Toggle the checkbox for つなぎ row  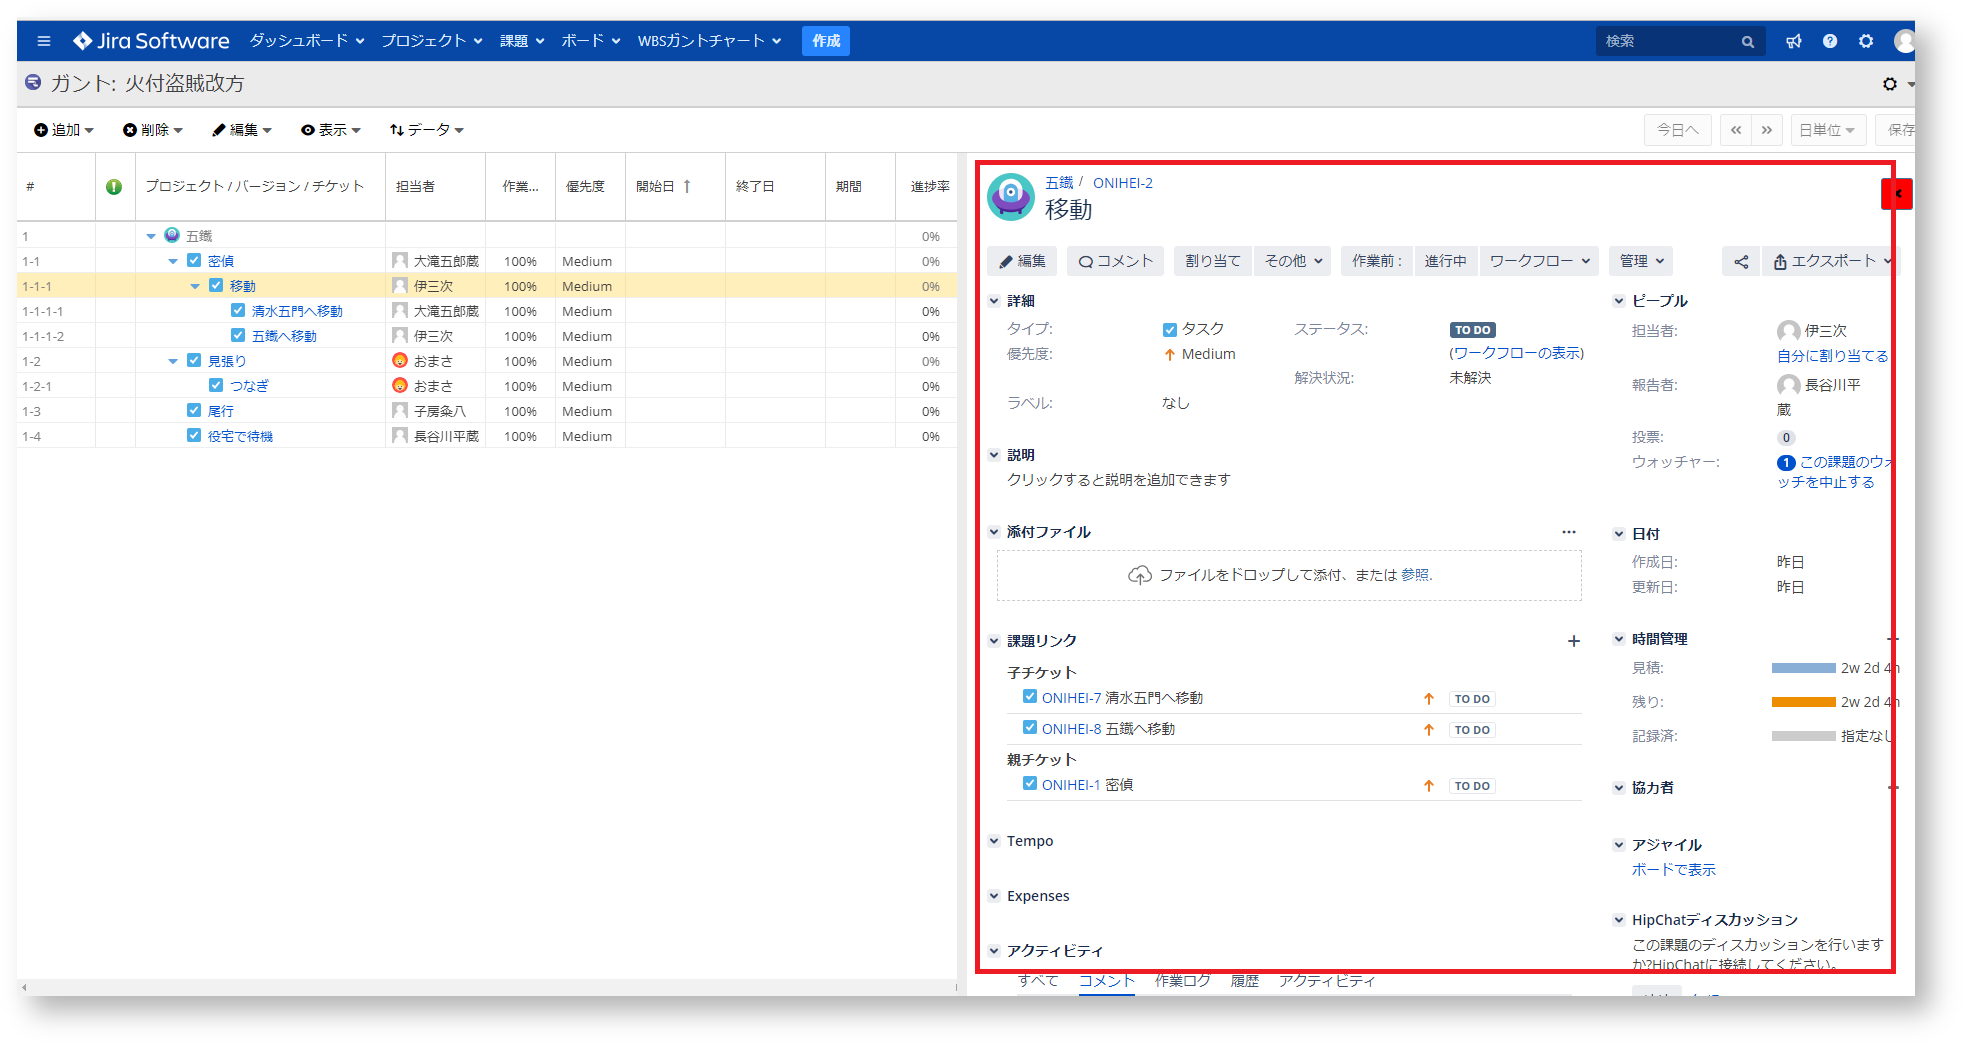(216, 385)
